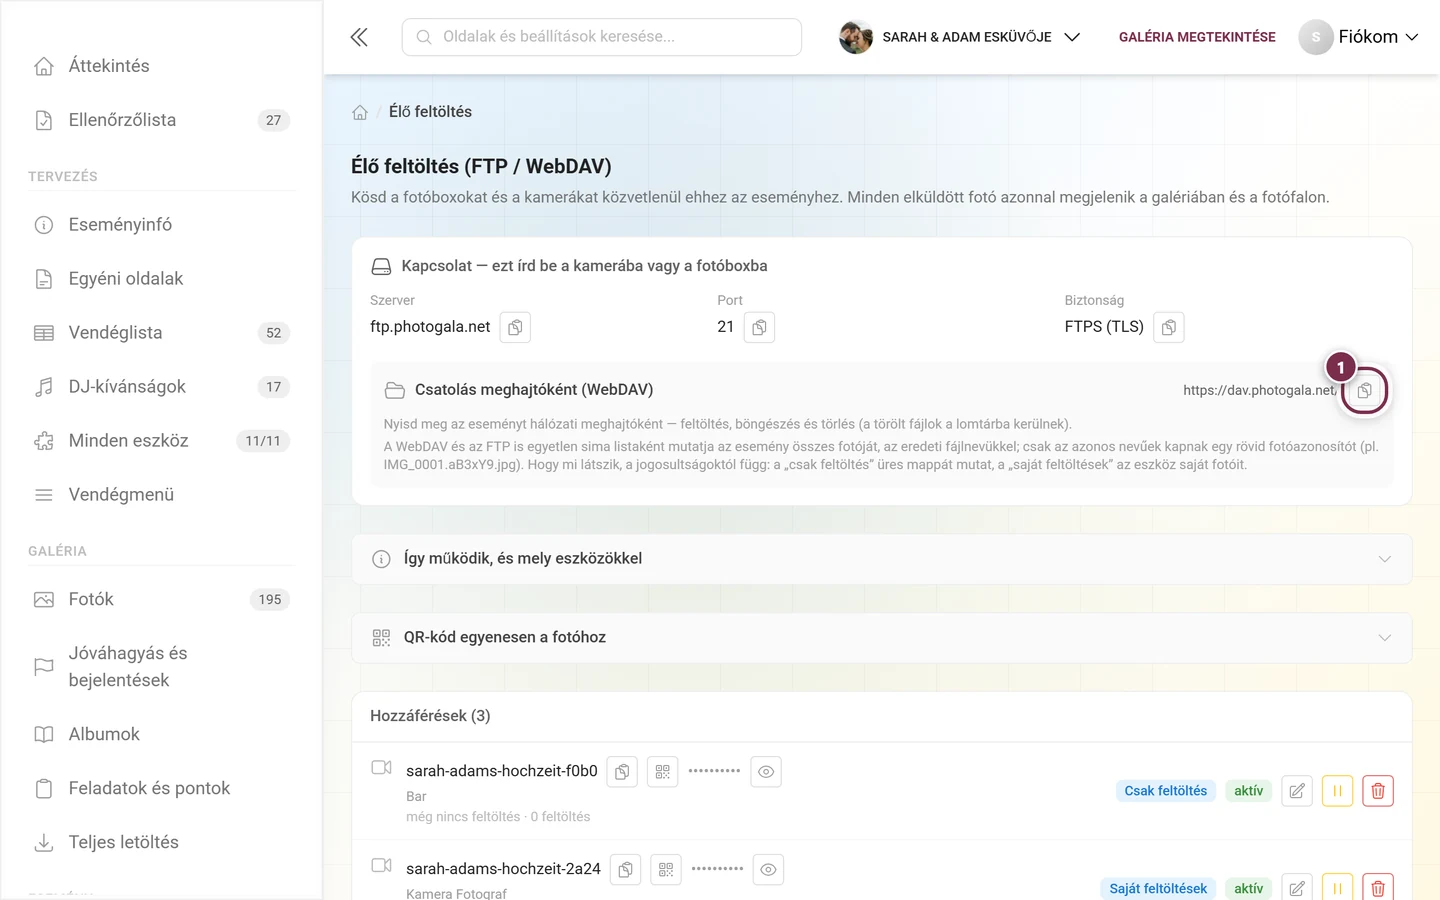Copy the FTPS (TLS) security value
Image resolution: width=1440 pixels, height=900 pixels.
click(1169, 327)
